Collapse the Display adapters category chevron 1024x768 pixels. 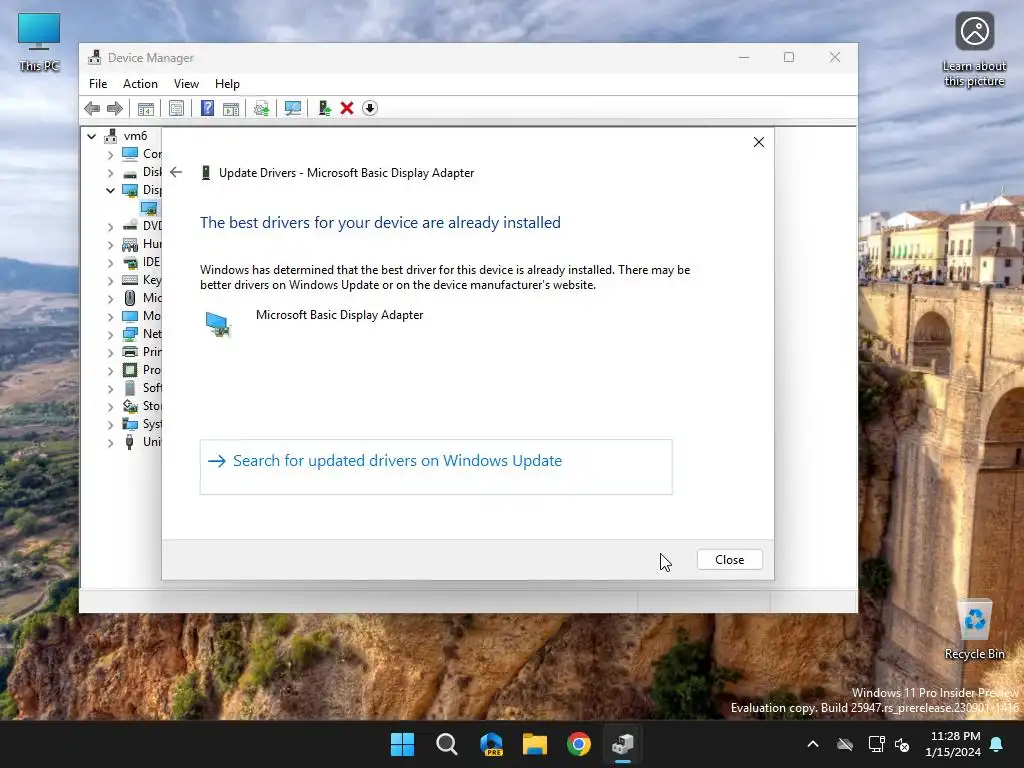110,190
